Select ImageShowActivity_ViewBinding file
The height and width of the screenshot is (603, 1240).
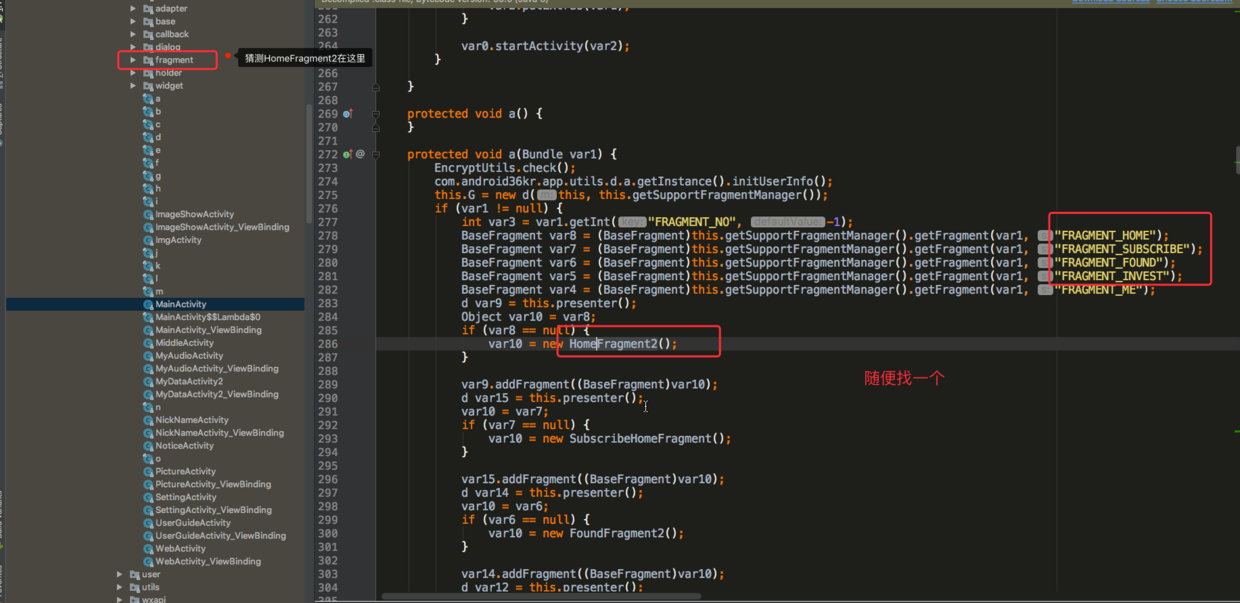click(222, 227)
